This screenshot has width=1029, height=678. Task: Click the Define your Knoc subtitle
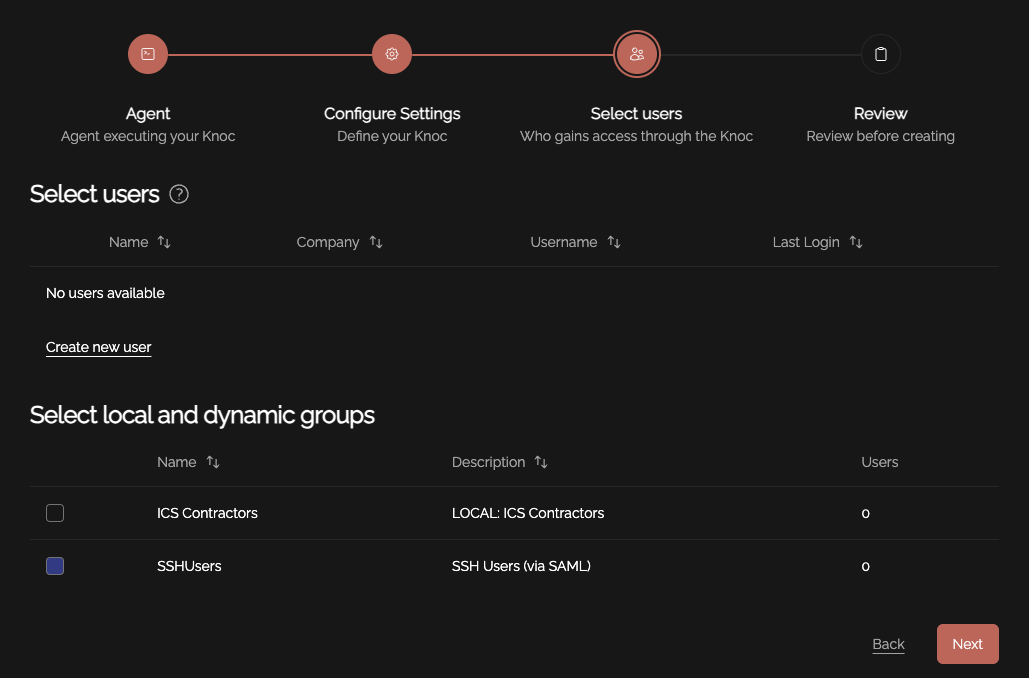[x=392, y=137]
